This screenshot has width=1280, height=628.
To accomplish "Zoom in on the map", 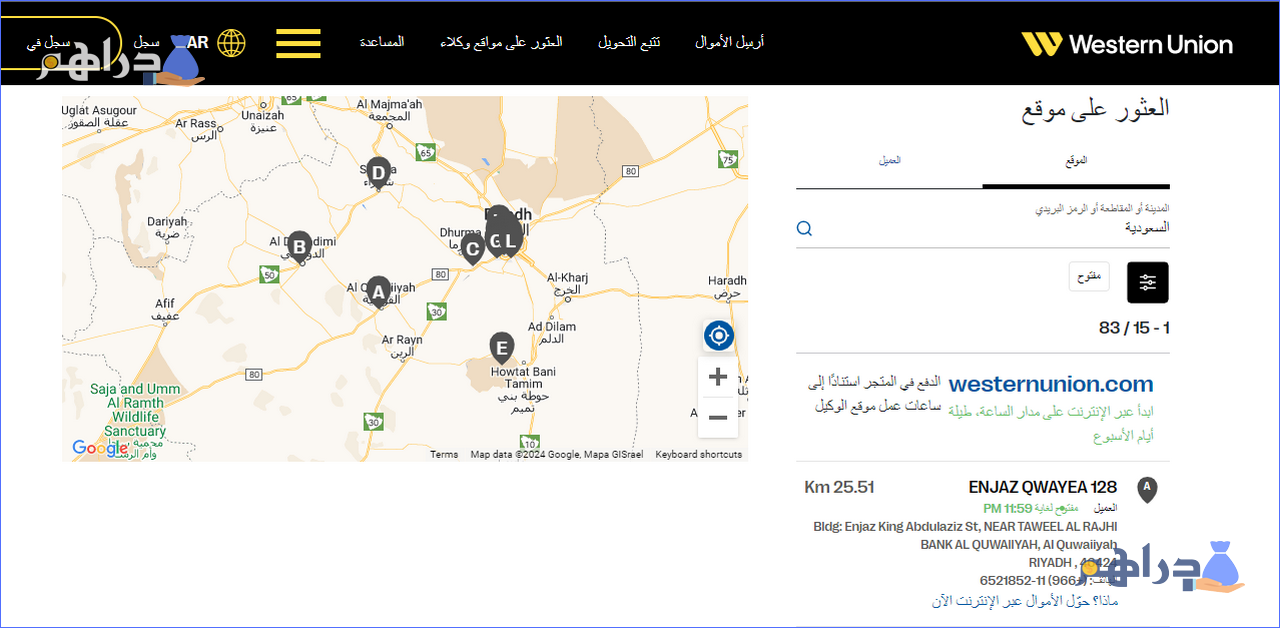I will pyautogui.click(x=717, y=377).
